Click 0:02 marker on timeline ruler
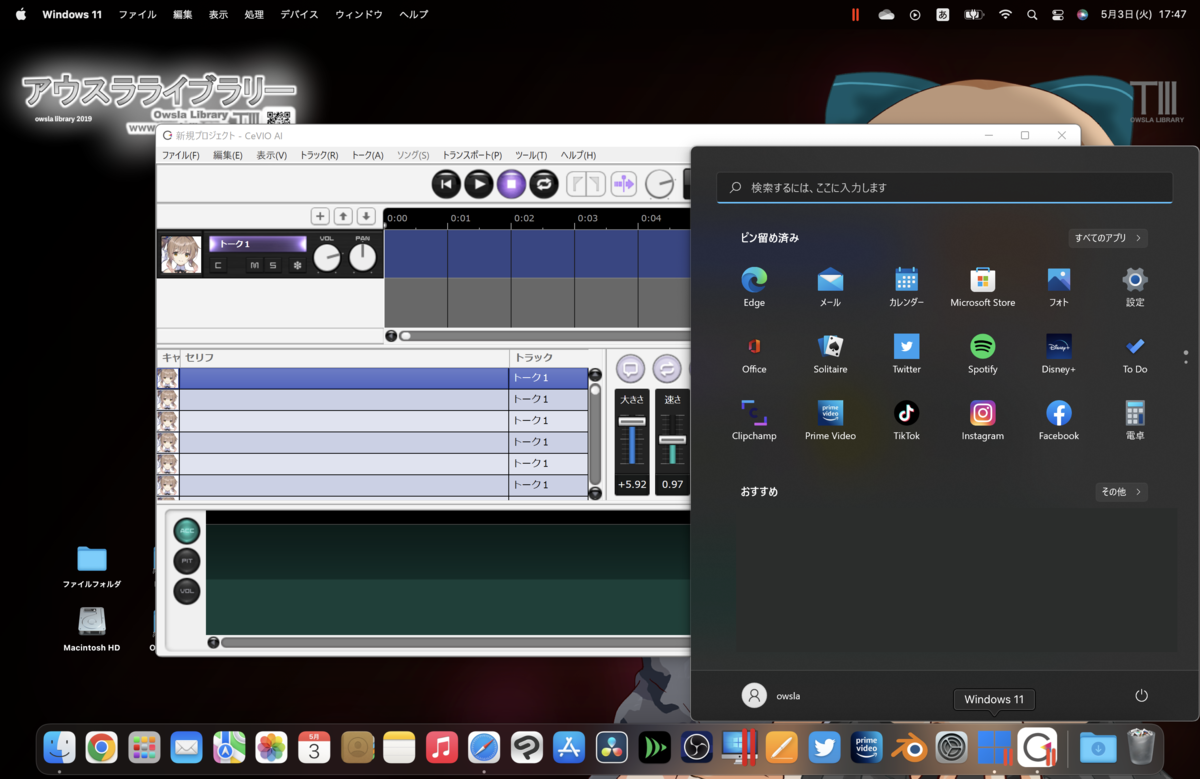This screenshot has height=779, width=1200. 524,218
